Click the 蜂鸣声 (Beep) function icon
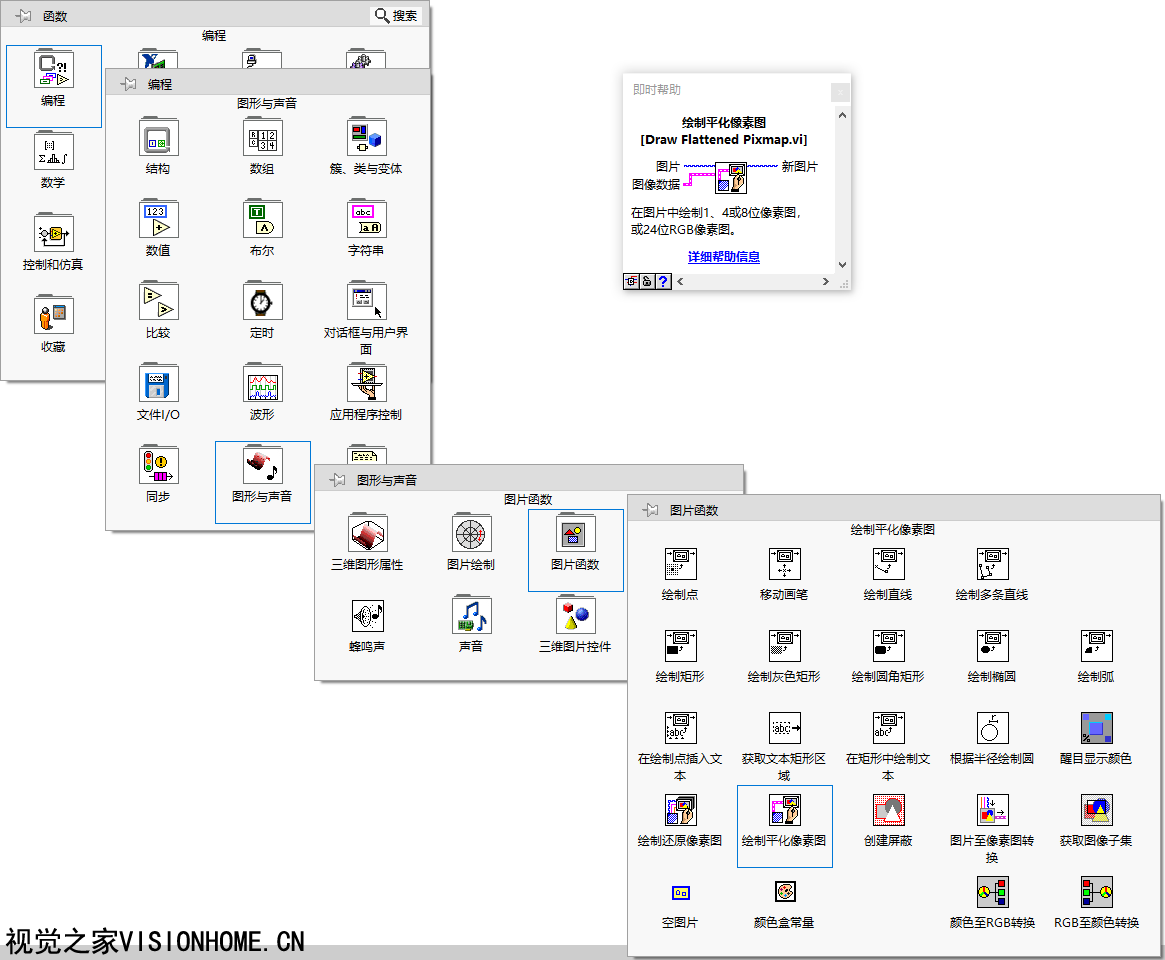The image size is (1165, 960). point(367,617)
